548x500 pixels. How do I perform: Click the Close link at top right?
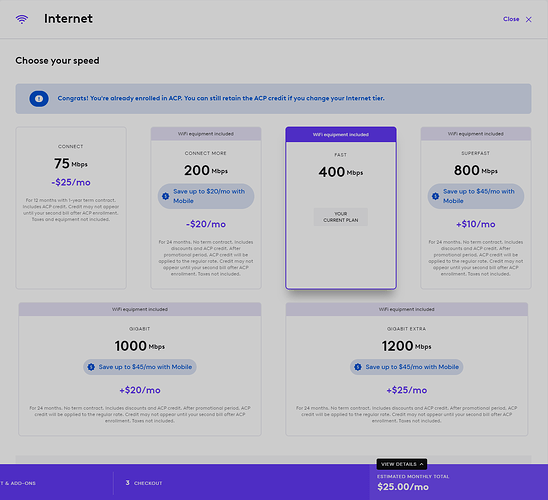coord(511,19)
